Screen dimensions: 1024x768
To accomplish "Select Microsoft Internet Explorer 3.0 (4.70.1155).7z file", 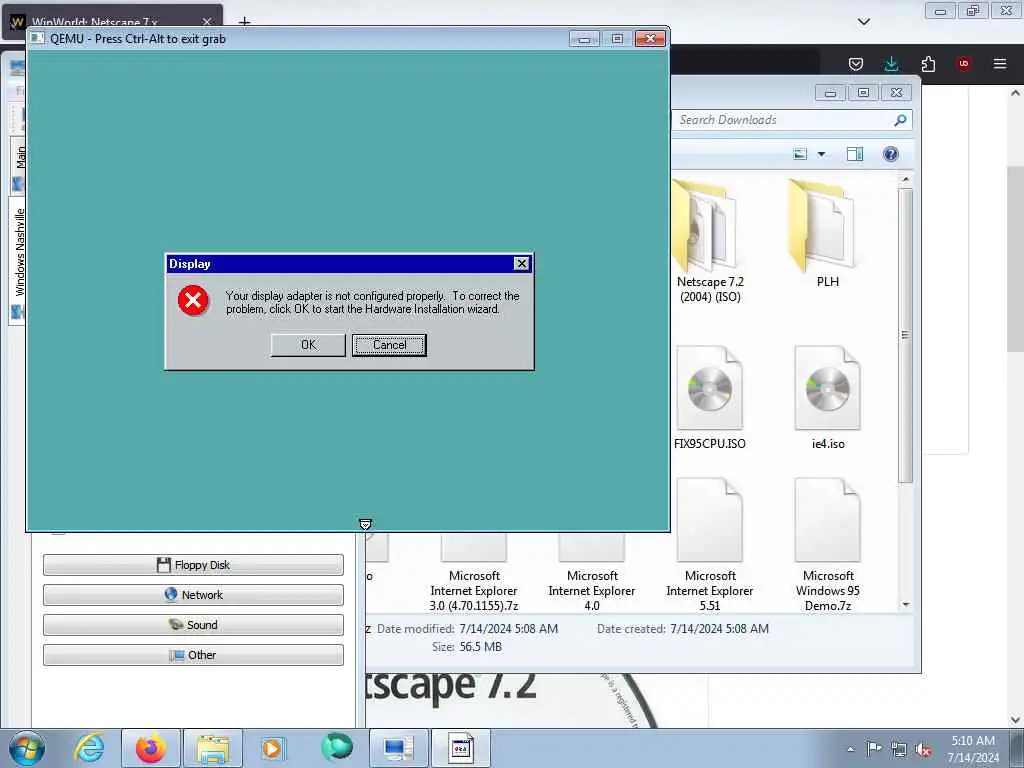I will 473,575.
